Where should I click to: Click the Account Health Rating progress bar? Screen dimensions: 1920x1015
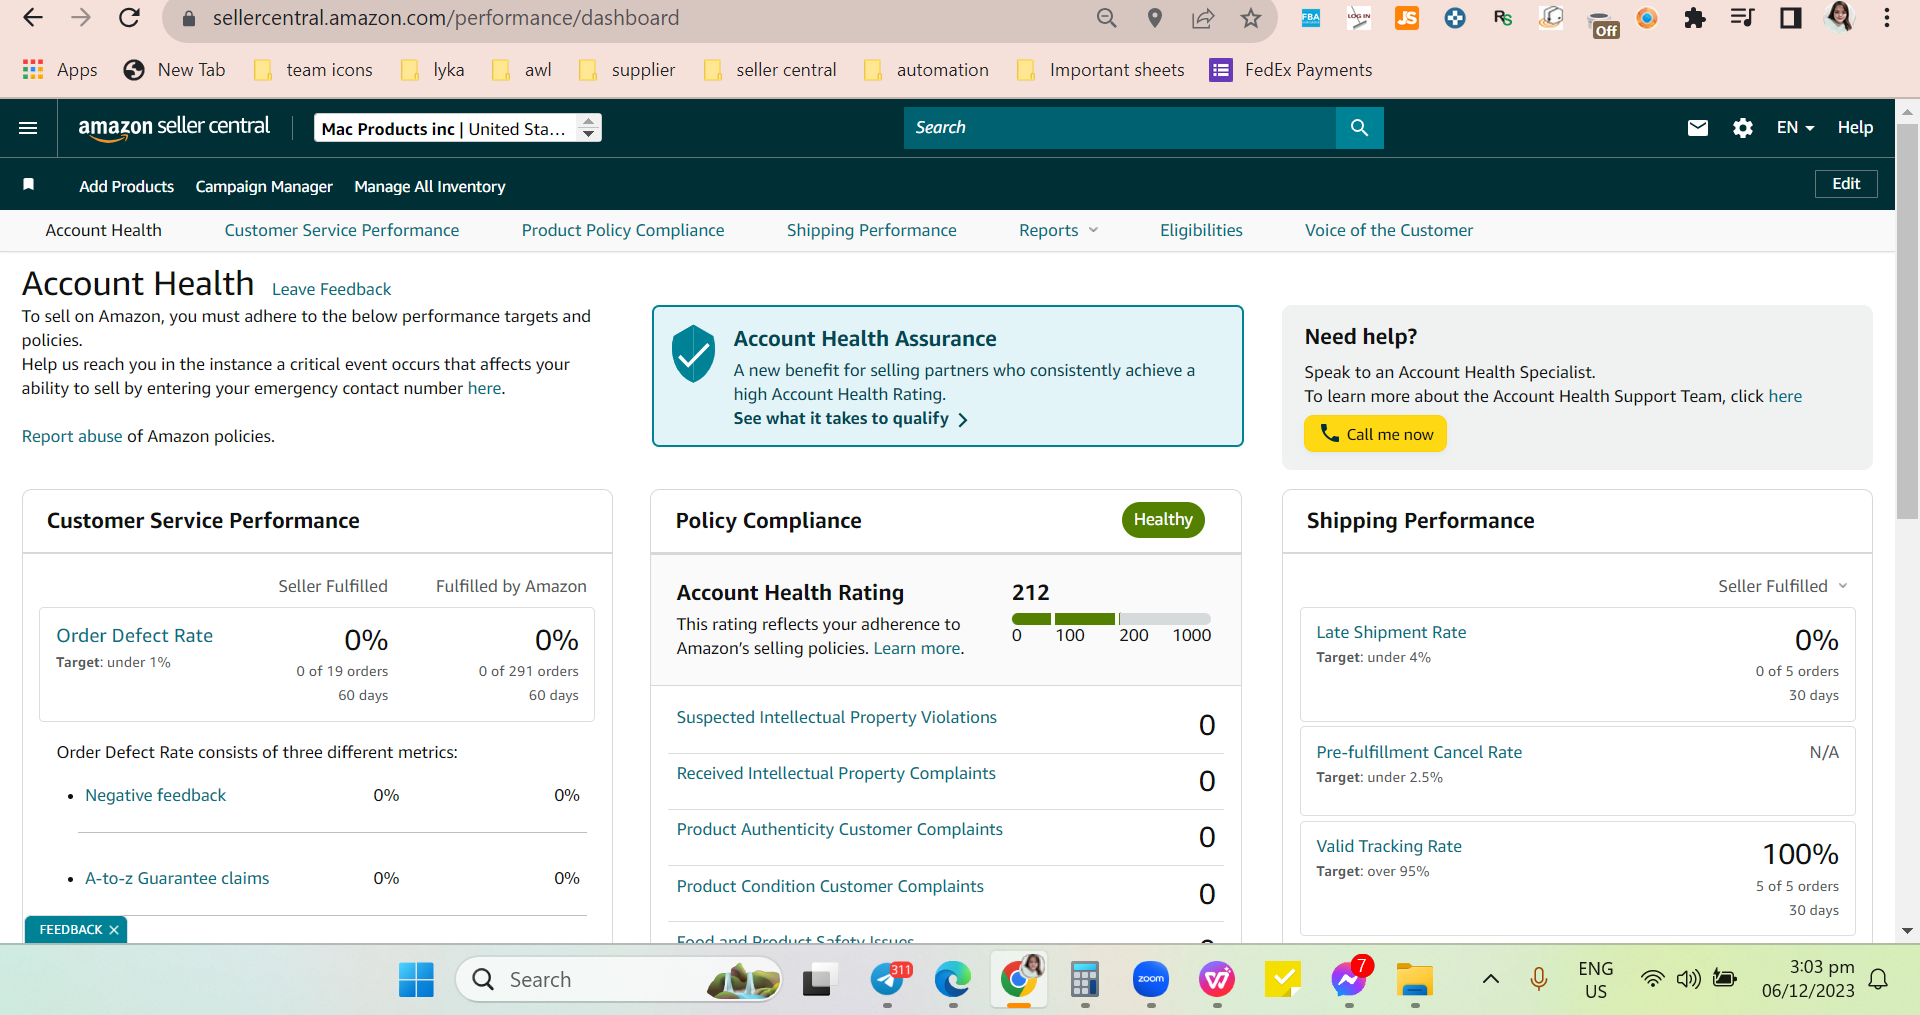click(x=1111, y=619)
